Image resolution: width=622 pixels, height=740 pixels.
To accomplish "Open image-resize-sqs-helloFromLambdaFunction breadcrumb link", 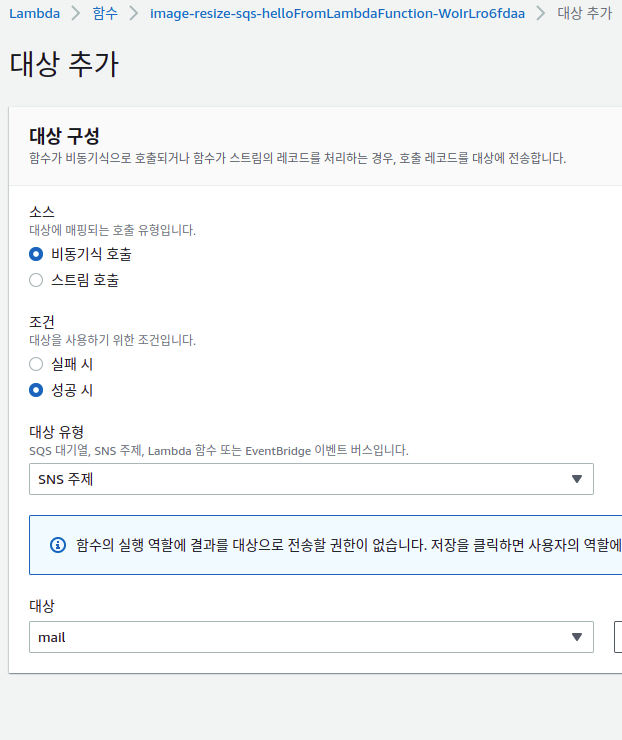I will [337, 13].
